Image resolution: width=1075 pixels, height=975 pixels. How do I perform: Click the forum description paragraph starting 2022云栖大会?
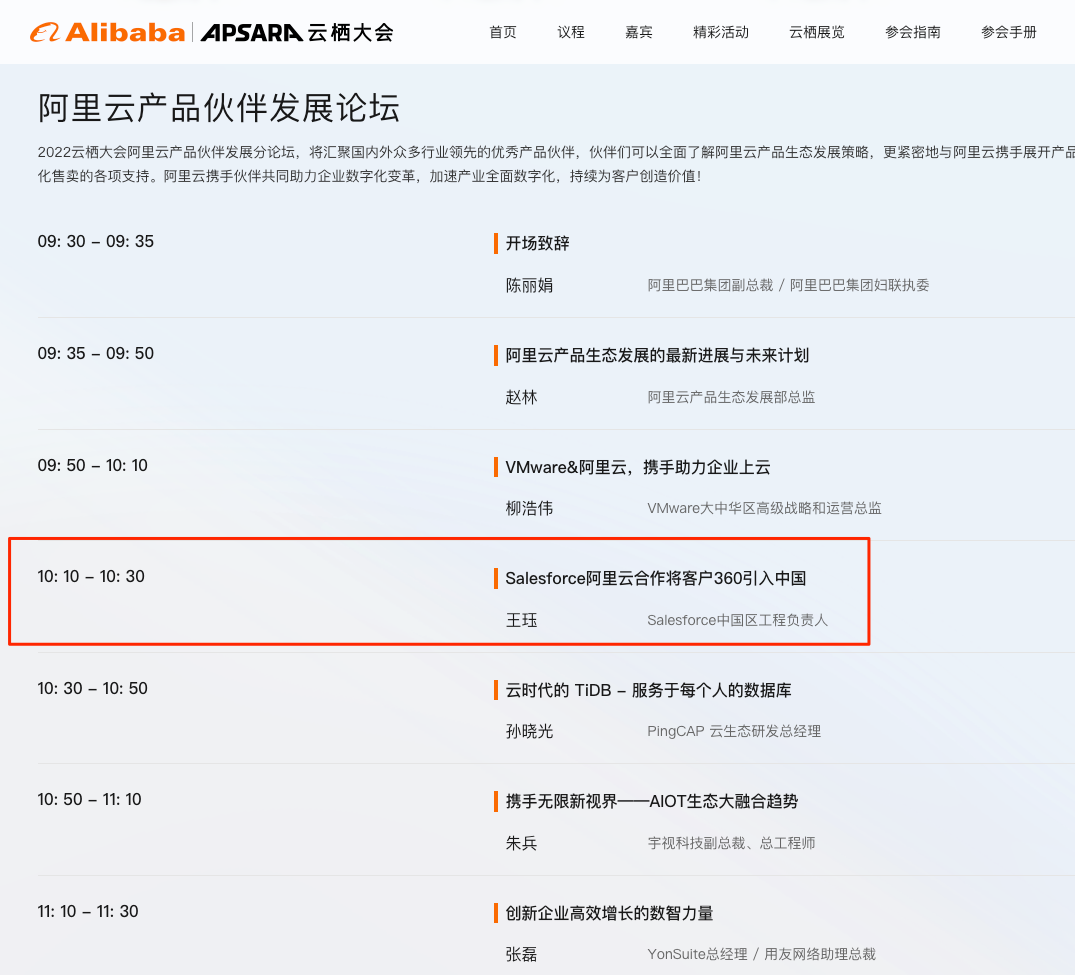tap(556, 164)
